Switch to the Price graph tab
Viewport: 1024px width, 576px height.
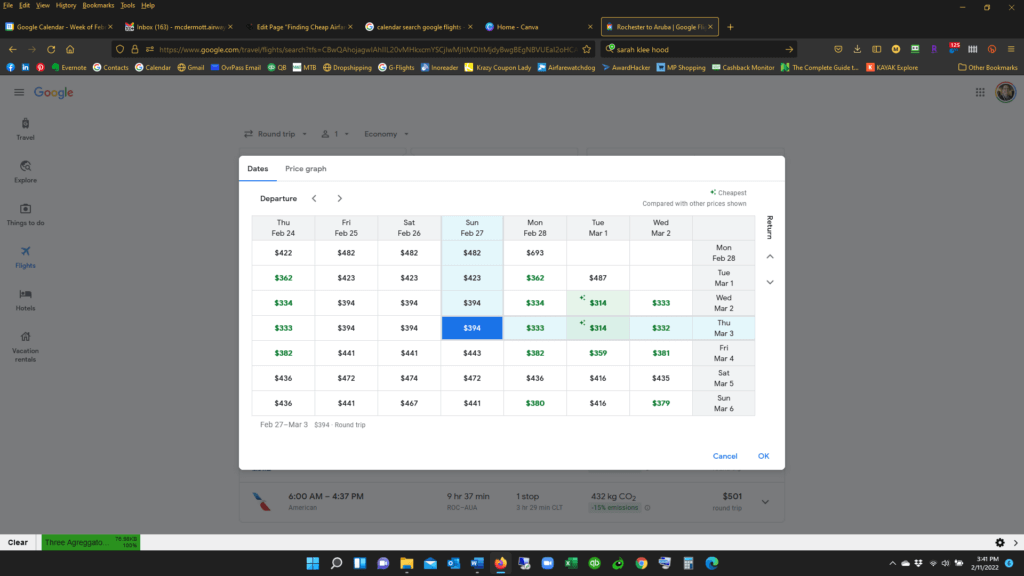pos(306,168)
